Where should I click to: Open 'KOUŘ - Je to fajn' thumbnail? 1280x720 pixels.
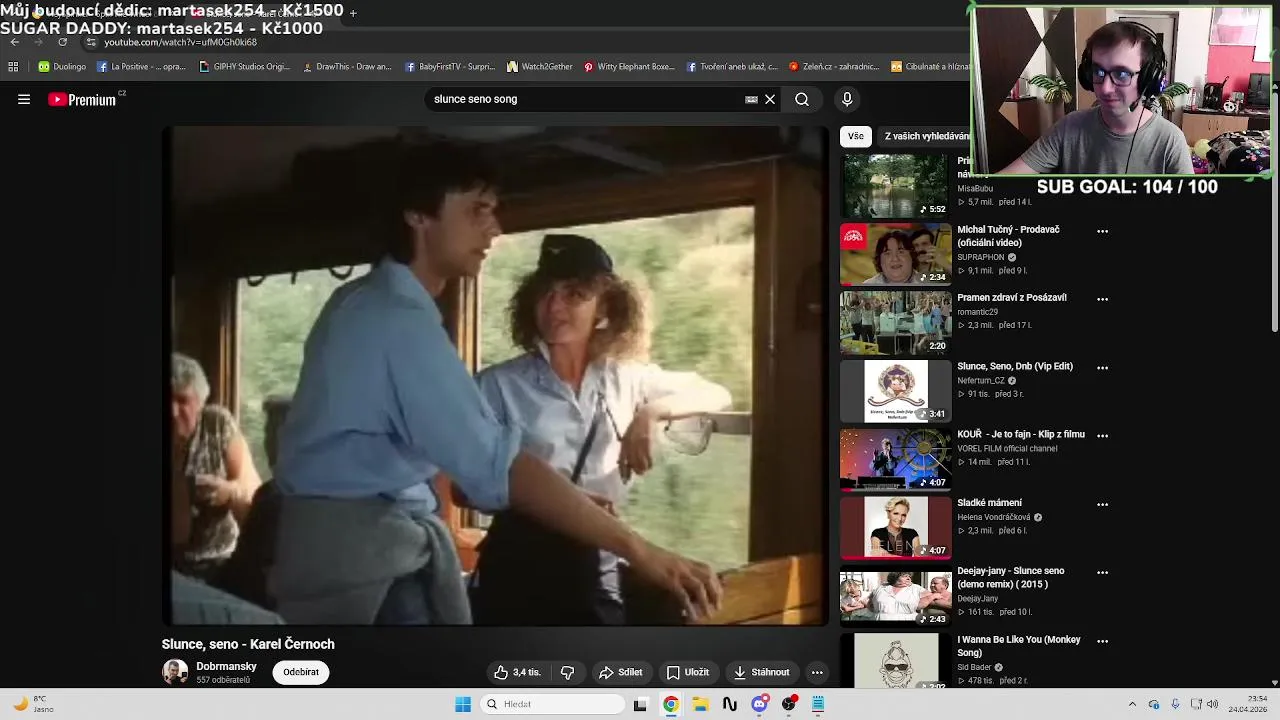(896, 459)
